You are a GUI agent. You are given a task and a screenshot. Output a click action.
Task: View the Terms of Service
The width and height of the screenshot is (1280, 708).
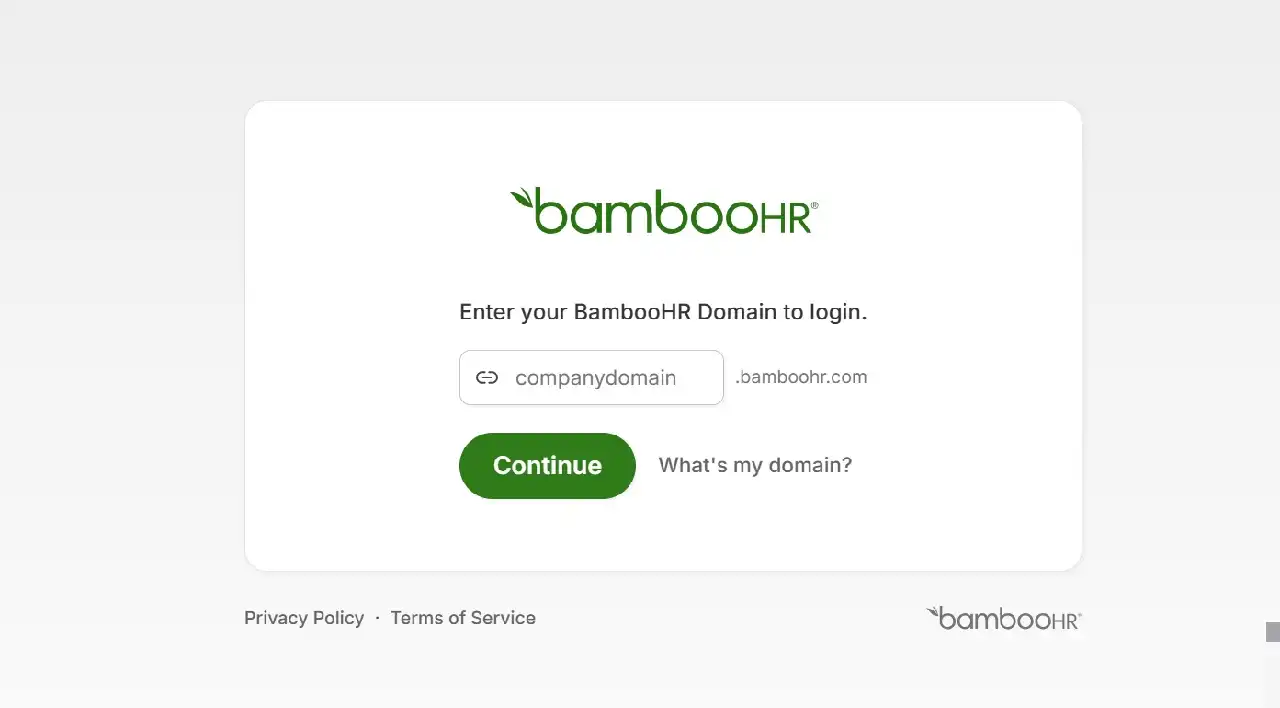coord(463,618)
